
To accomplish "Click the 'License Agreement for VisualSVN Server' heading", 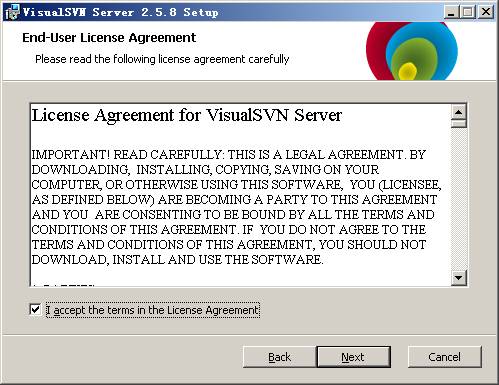I will [187, 115].
